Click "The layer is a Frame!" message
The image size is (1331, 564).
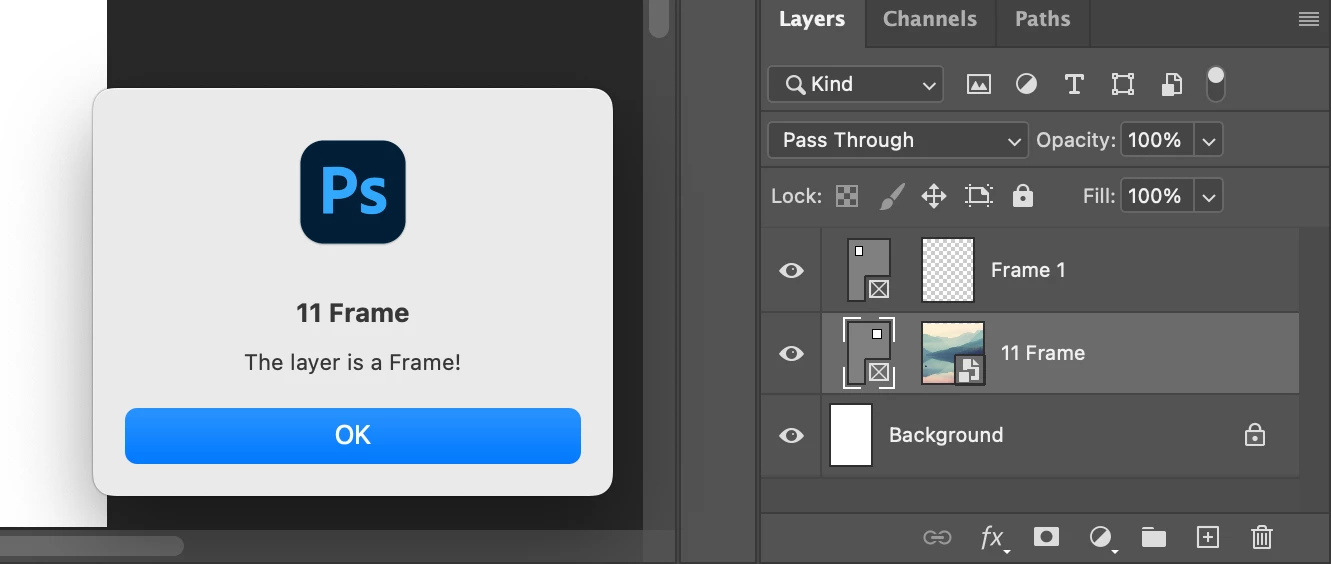click(353, 362)
